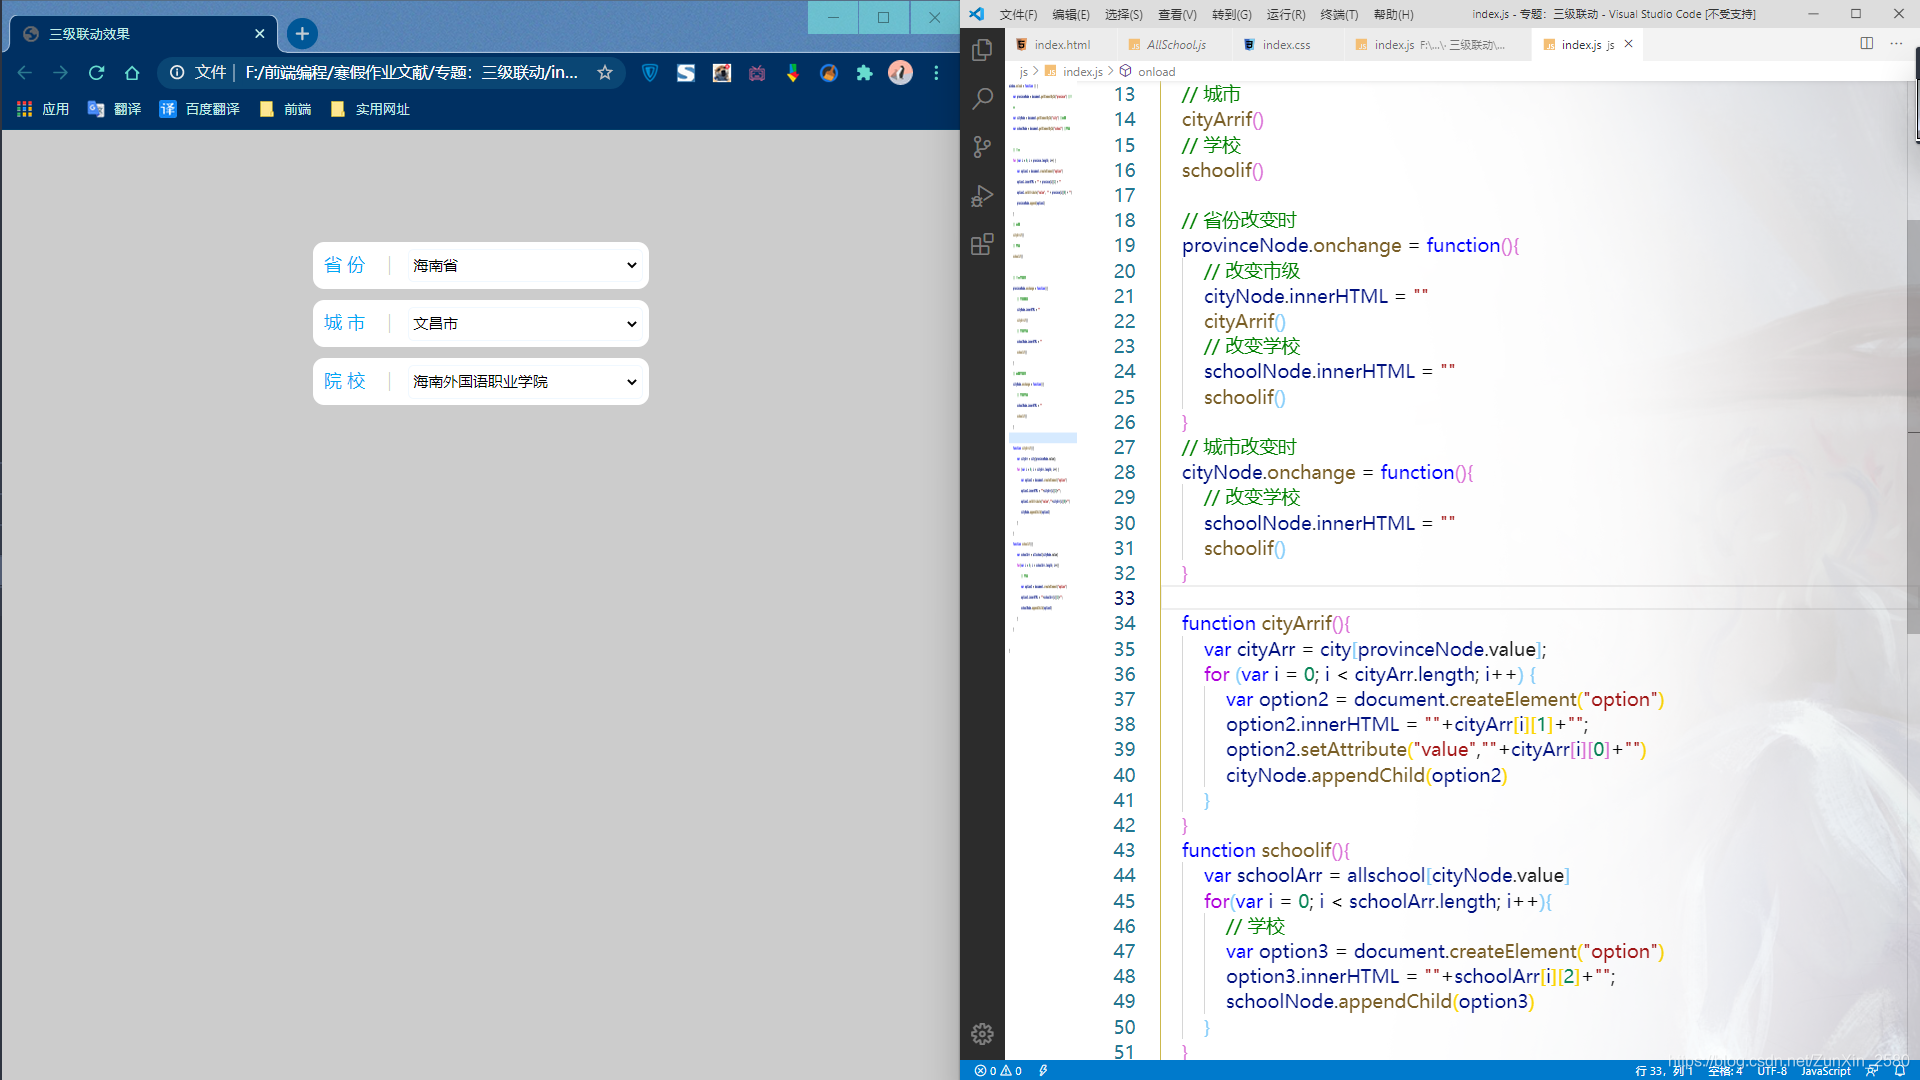Viewport: 1920px width, 1080px height.
Task: Switch to the index.css editor tab
Action: pos(1285,45)
